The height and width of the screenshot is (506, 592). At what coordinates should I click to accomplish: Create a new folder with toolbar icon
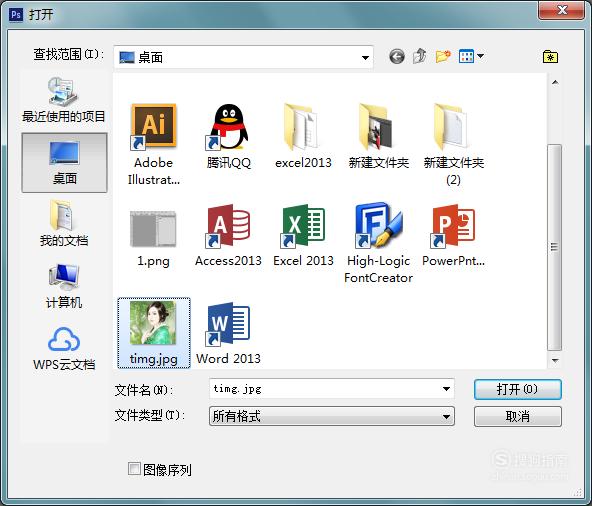pyautogui.click(x=443, y=57)
